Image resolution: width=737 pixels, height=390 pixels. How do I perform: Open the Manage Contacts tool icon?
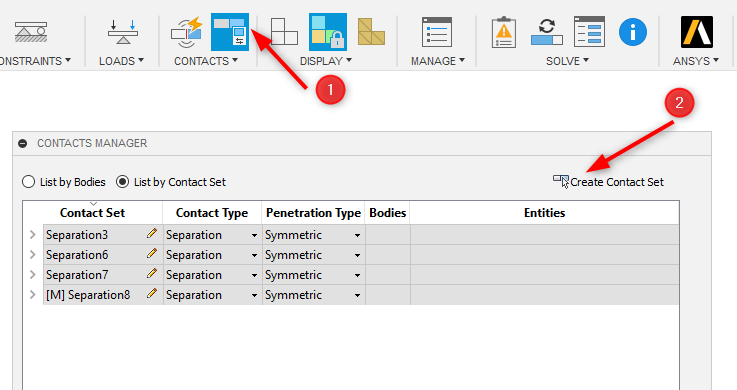tap(230, 32)
